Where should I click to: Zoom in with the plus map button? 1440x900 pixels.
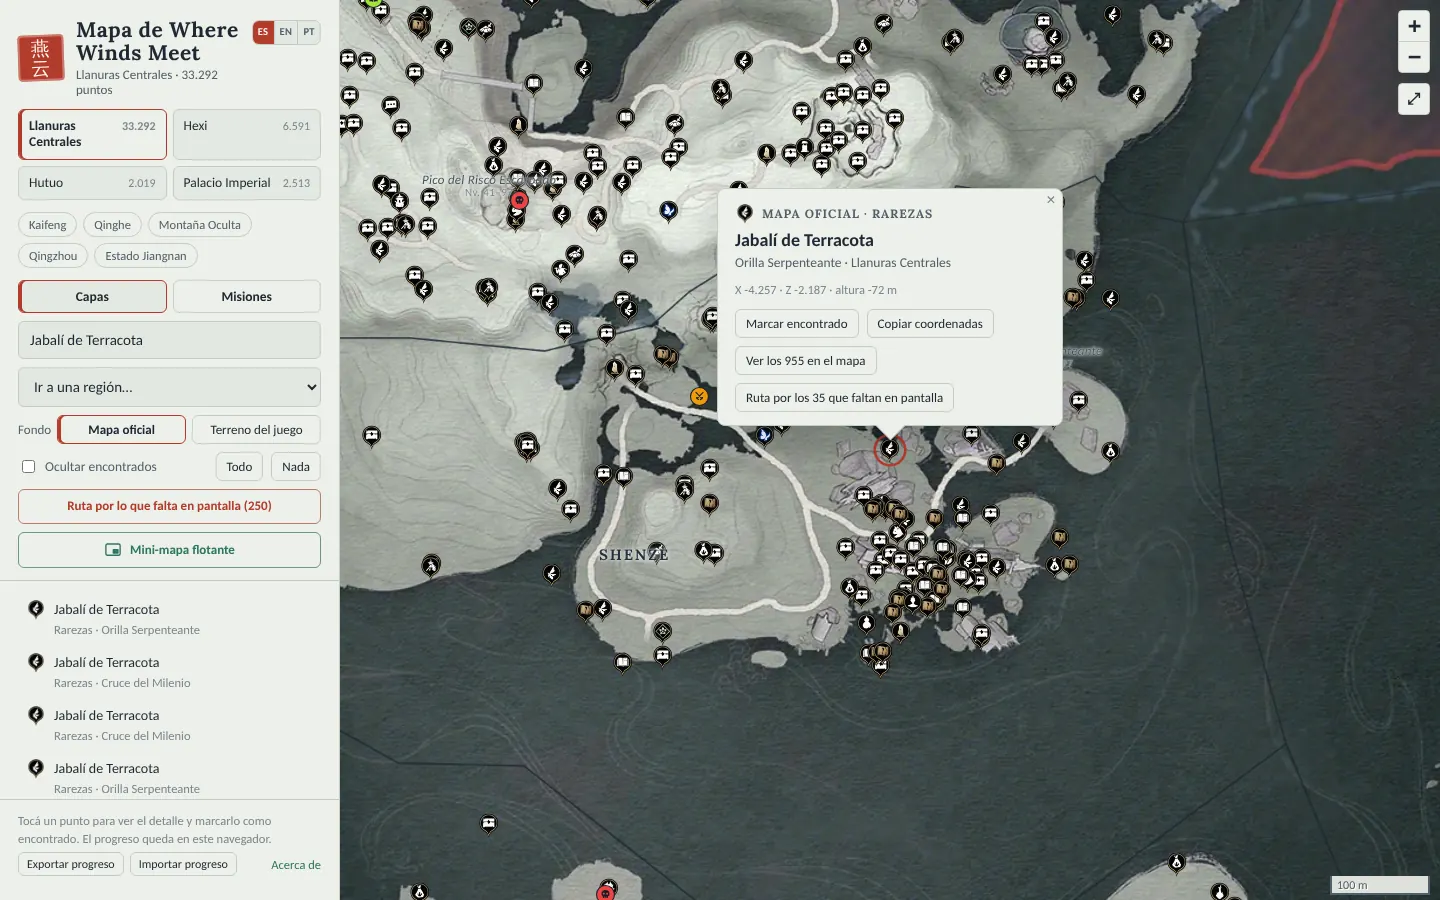coord(1414,27)
